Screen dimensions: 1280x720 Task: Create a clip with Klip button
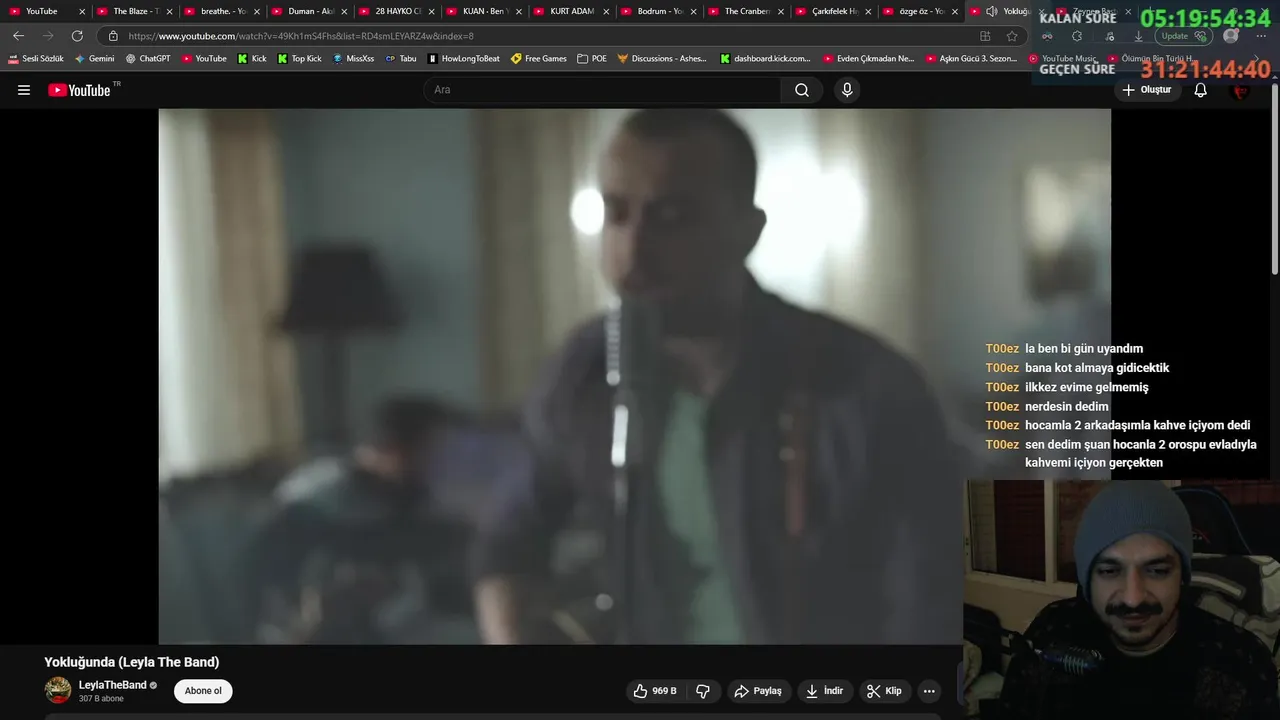pyautogui.click(x=884, y=691)
